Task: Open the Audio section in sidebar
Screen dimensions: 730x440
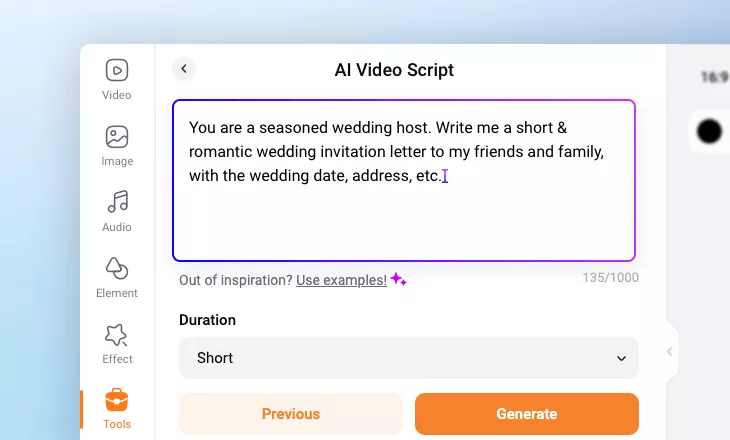Action: 117,212
